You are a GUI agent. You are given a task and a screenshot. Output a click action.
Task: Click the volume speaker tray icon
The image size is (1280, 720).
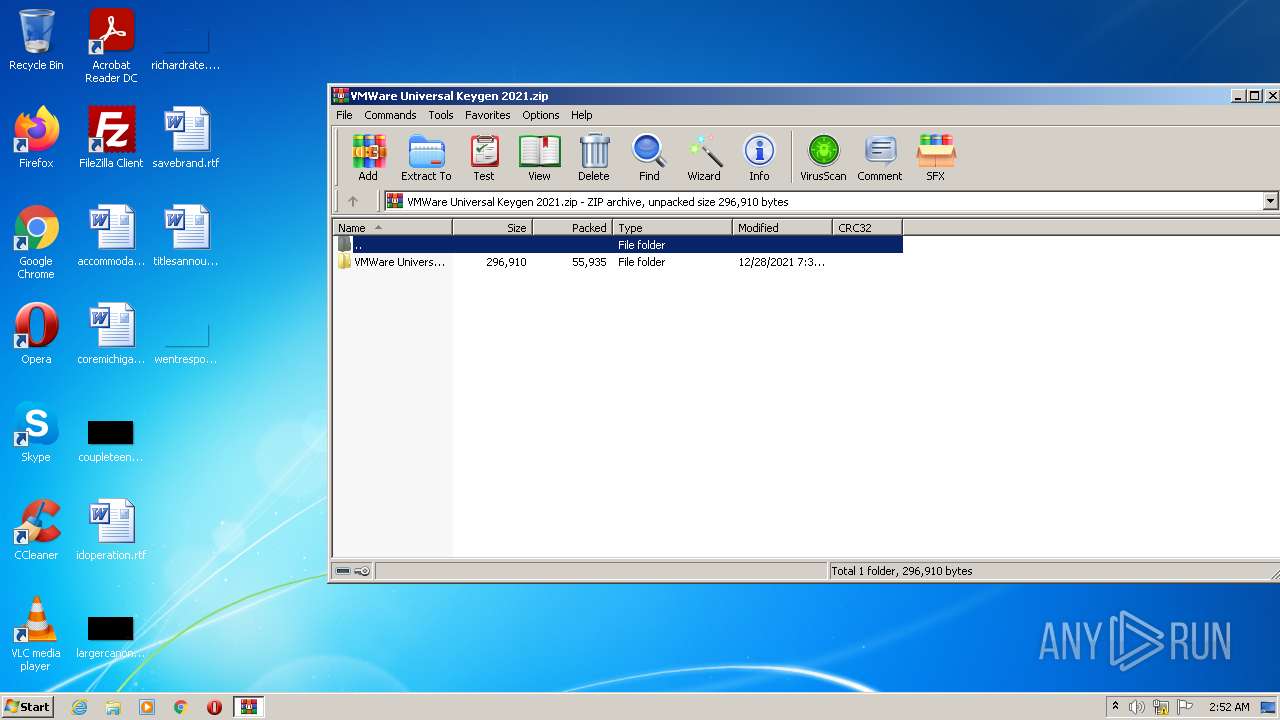pyautogui.click(x=1137, y=707)
